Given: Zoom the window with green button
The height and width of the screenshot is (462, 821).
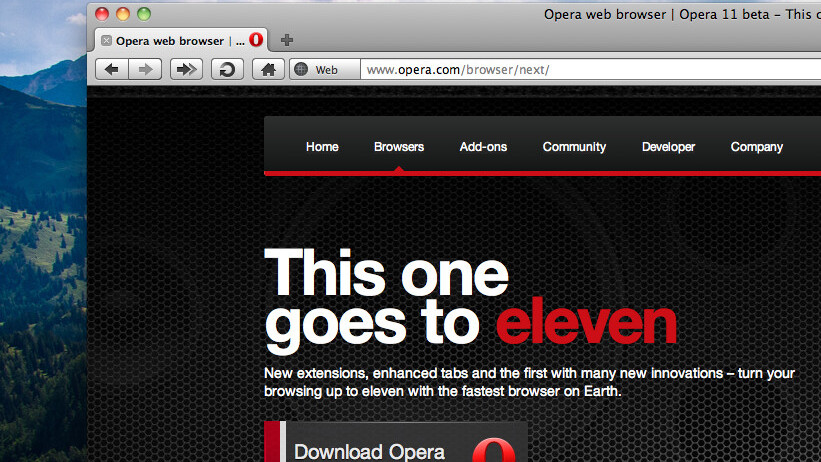Looking at the screenshot, I should pyautogui.click(x=143, y=14).
